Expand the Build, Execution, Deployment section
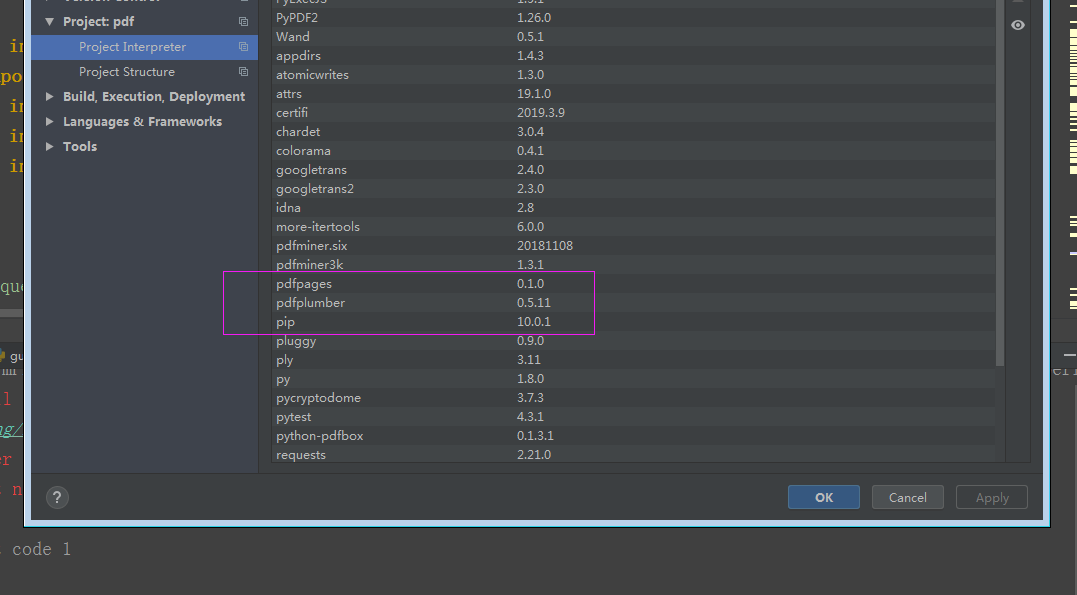 [x=49, y=96]
